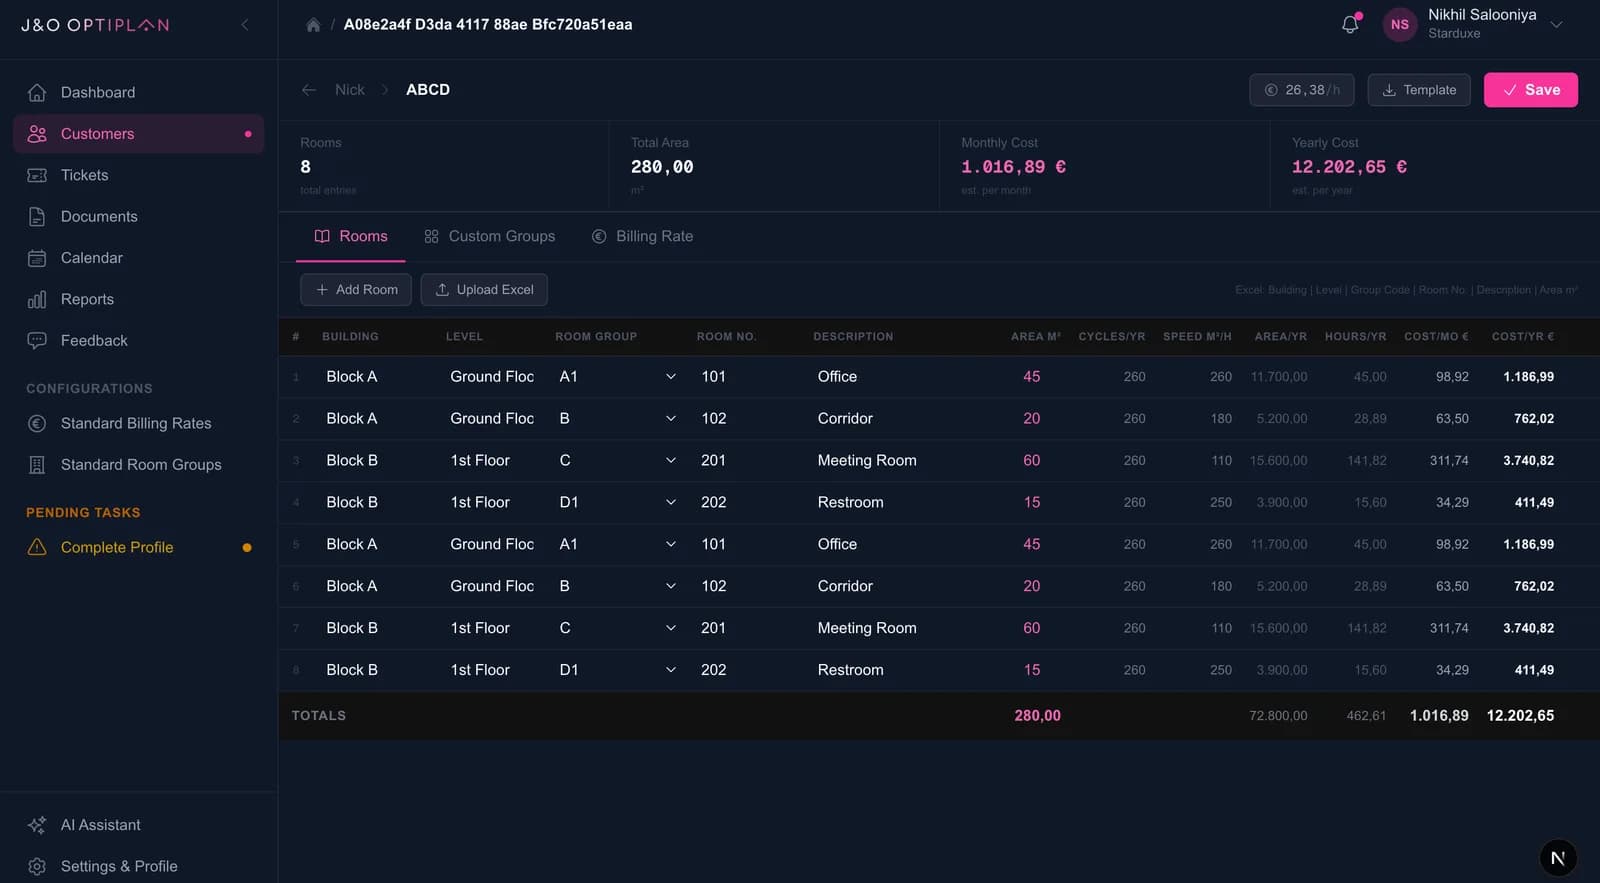Viewport: 1600px width, 883px height.
Task: Open Documents in the sidebar
Action: (x=139, y=217)
